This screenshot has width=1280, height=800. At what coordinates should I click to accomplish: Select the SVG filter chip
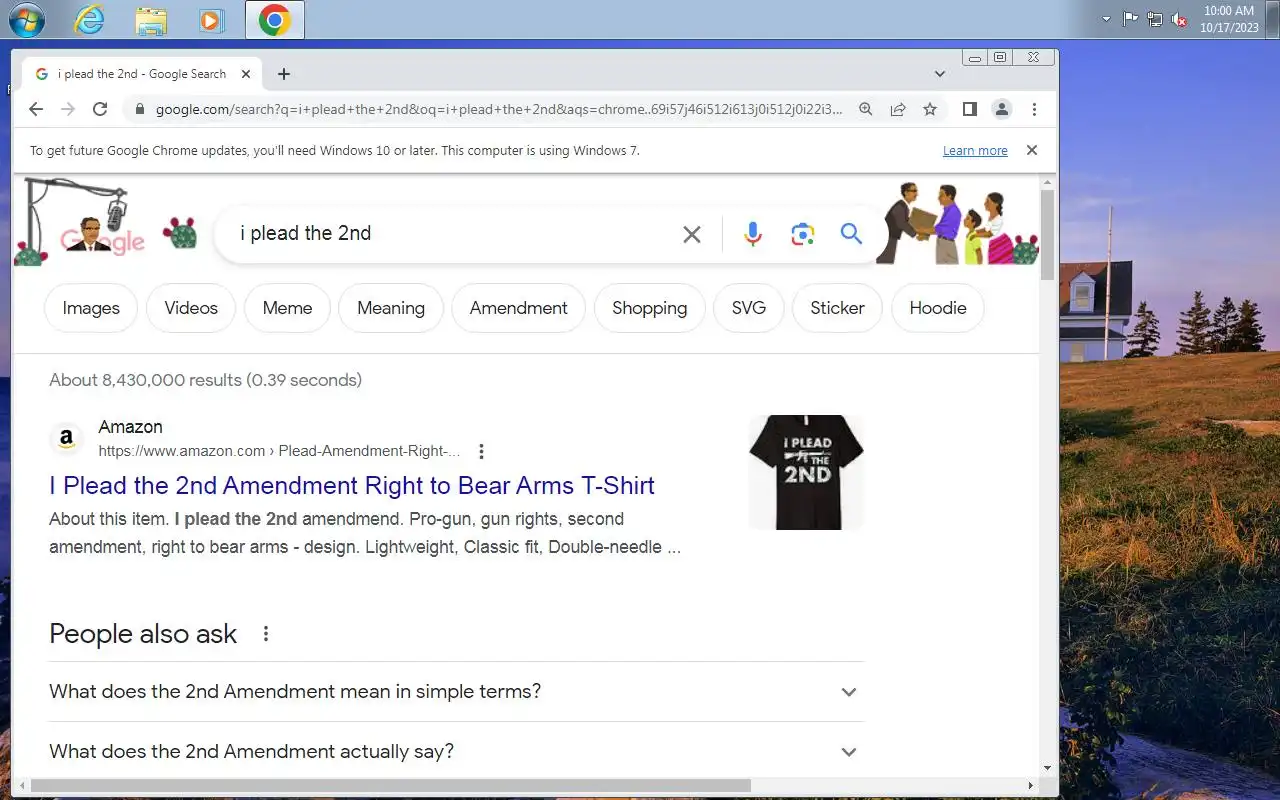click(x=749, y=308)
